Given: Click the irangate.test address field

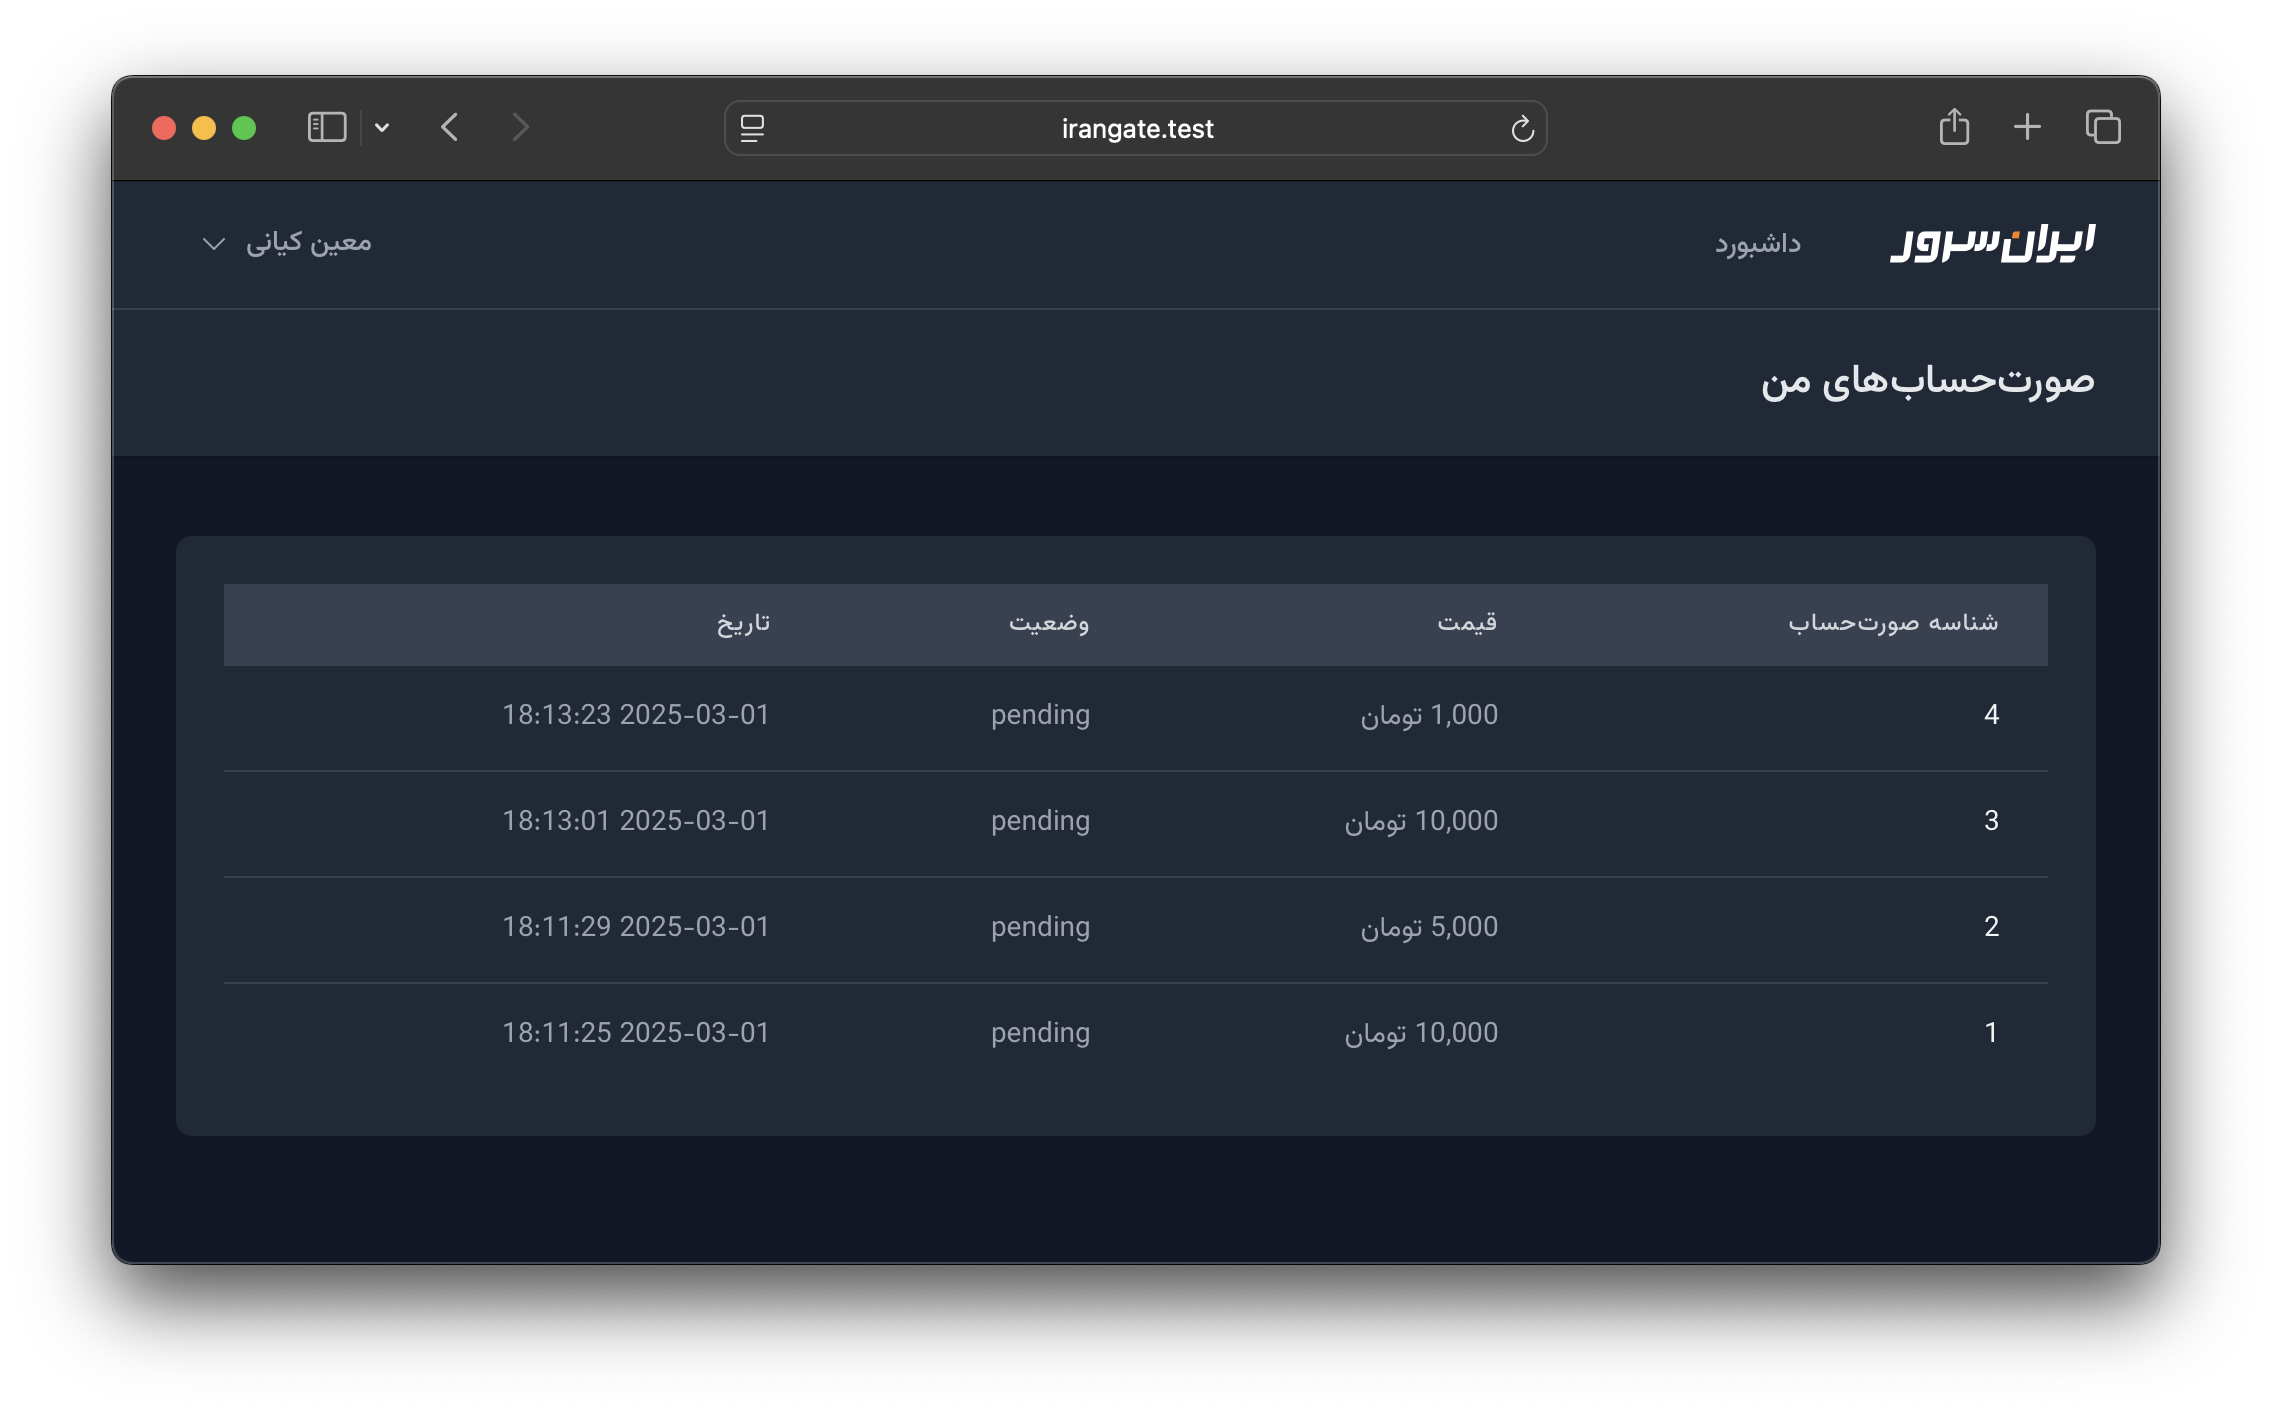Looking at the screenshot, I should pos(1136,128).
